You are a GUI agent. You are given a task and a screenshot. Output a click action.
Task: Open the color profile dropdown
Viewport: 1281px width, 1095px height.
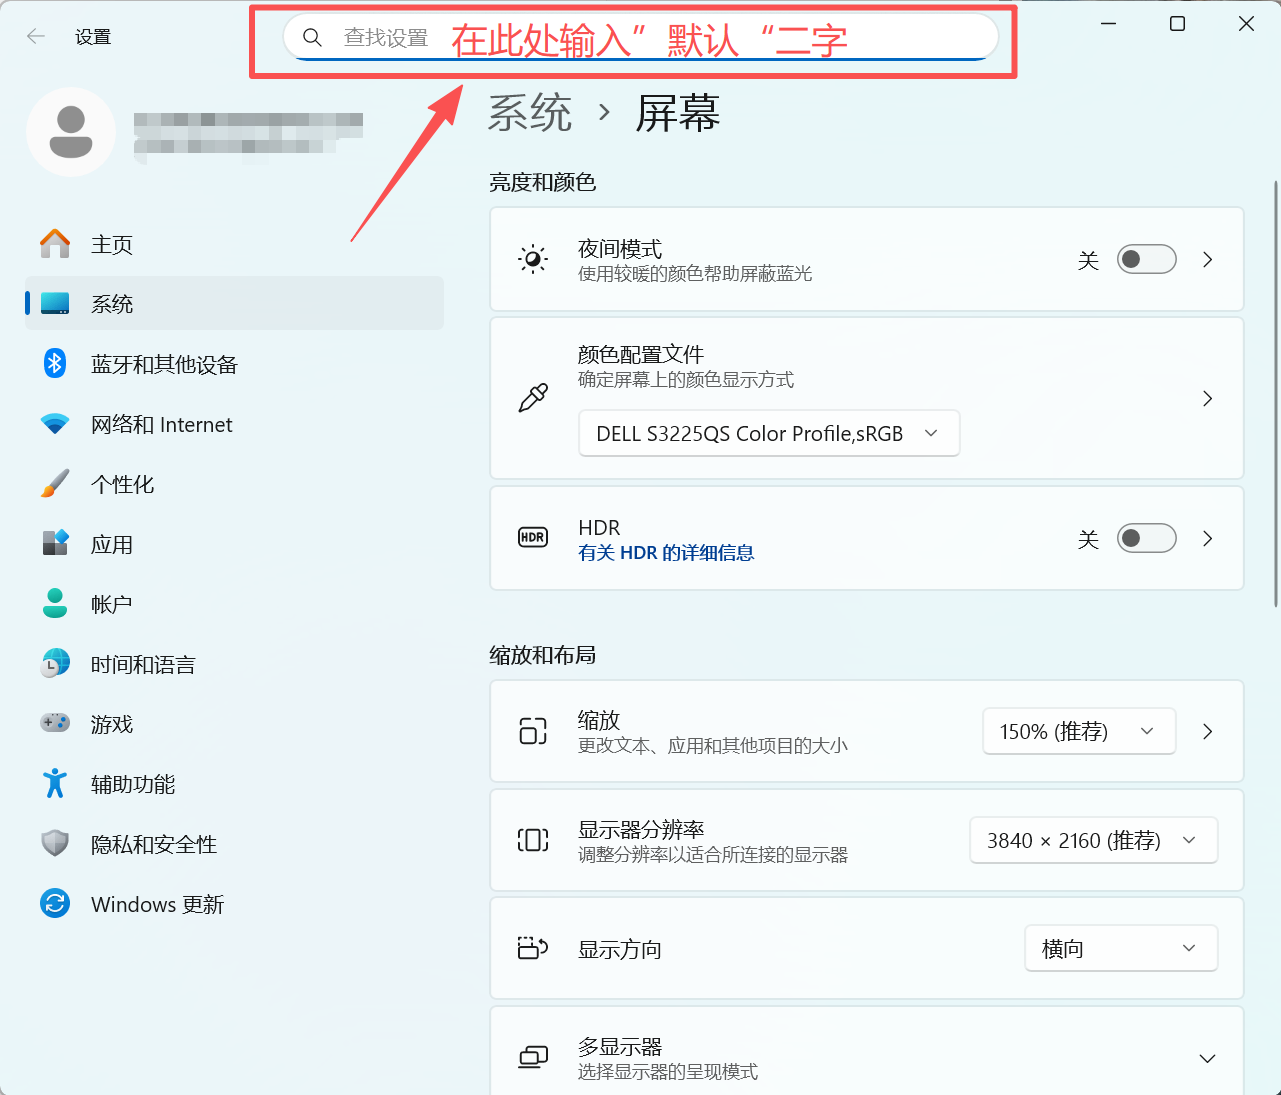(x=768, y=434)
